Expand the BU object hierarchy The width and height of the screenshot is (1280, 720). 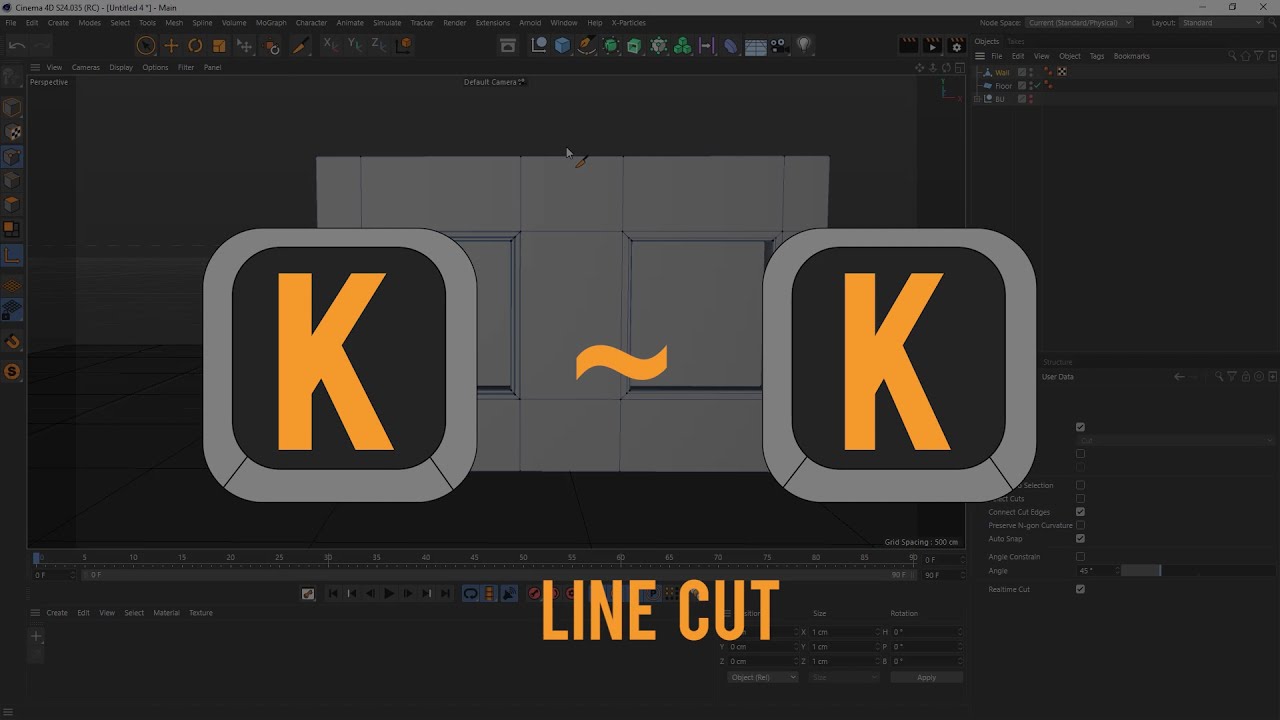(x=978, y=99)
